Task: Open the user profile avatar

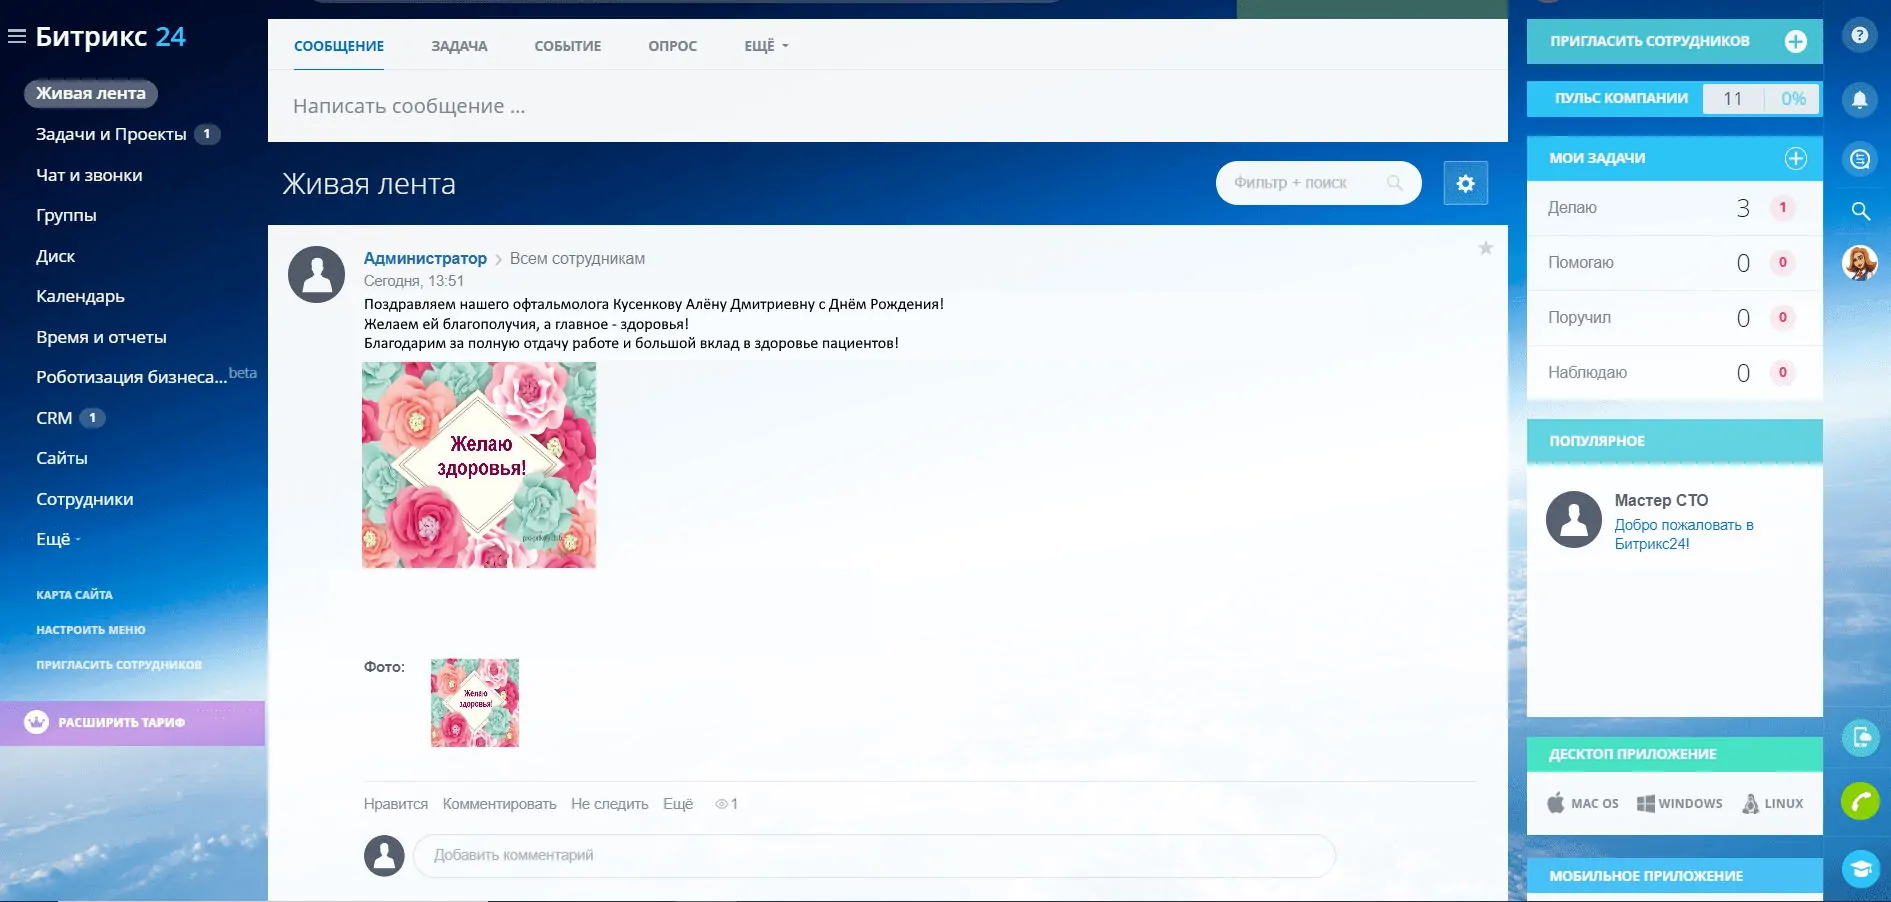Action: point(1859,263)
